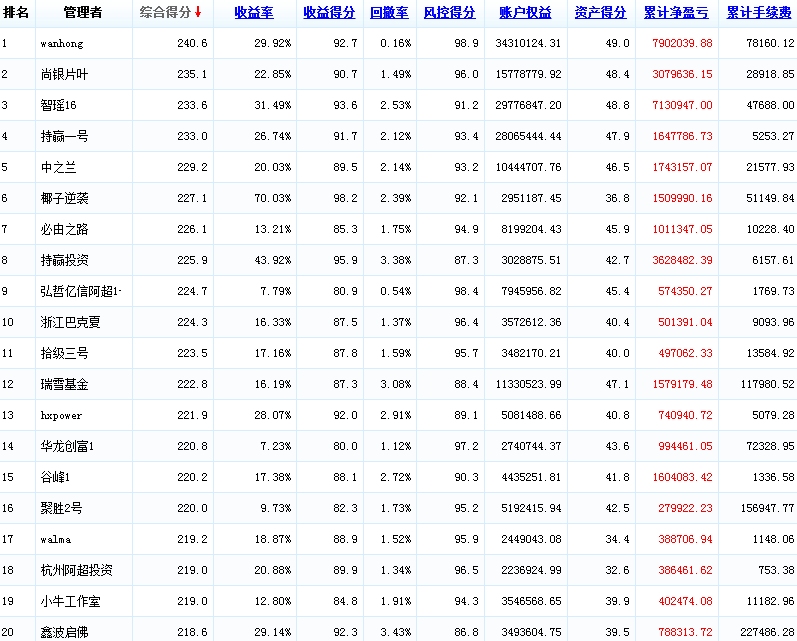Click 鑫波启佛's 回撤率 3.43%
797x641 pixels.
[x=395, y=632]
